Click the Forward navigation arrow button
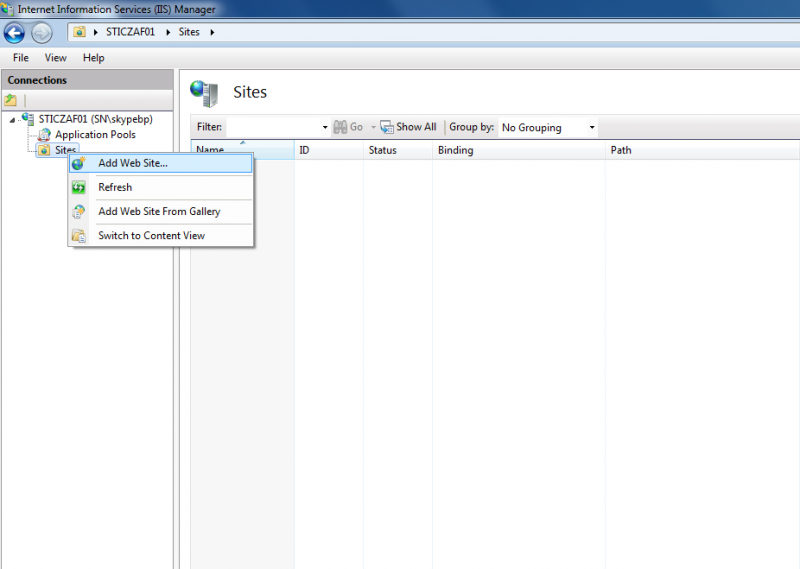The image size is (800, 569). click(x=41, y=33)
